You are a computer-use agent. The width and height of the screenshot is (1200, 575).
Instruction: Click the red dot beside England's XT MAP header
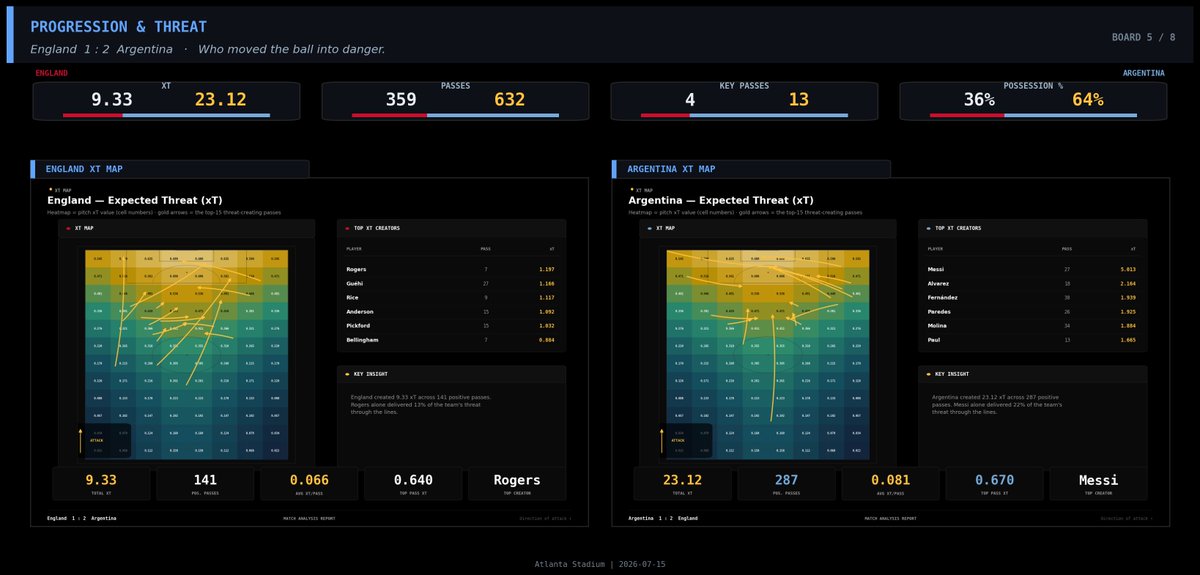67,228
